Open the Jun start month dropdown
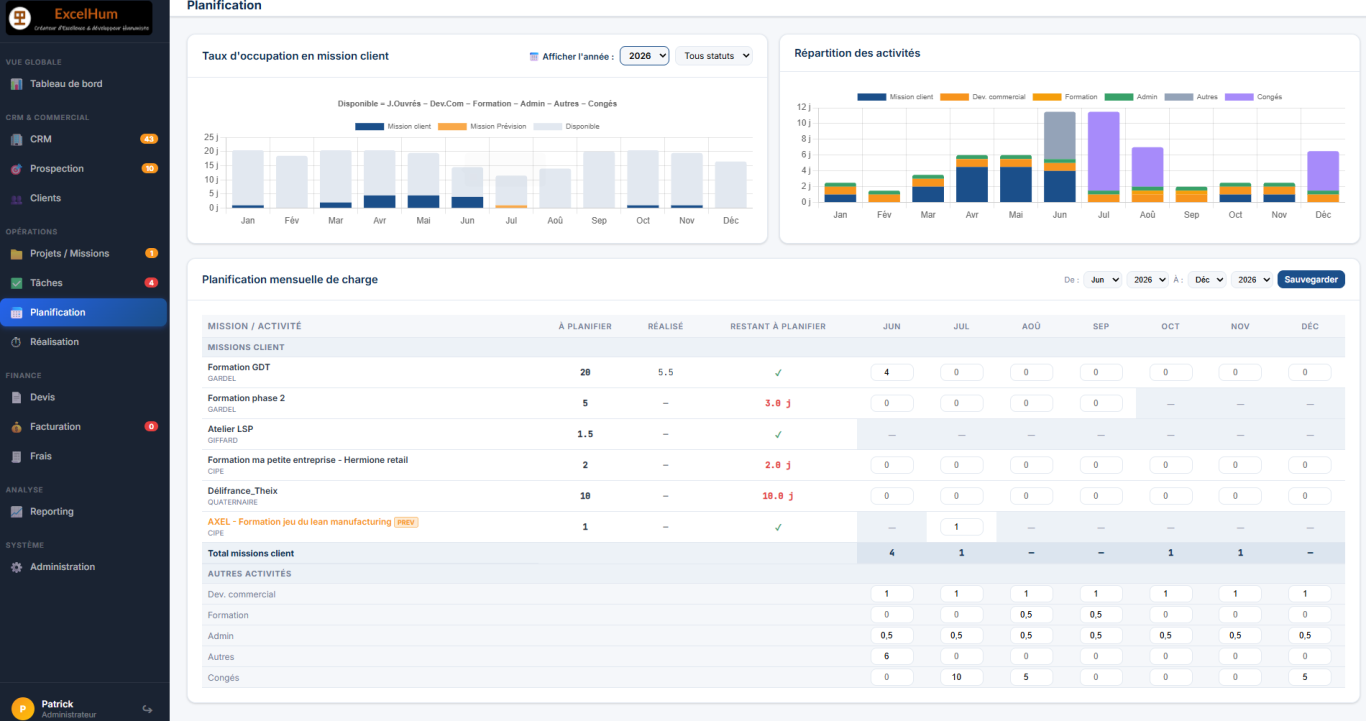The image size is (1366, 721). (x=1102, y=280)
